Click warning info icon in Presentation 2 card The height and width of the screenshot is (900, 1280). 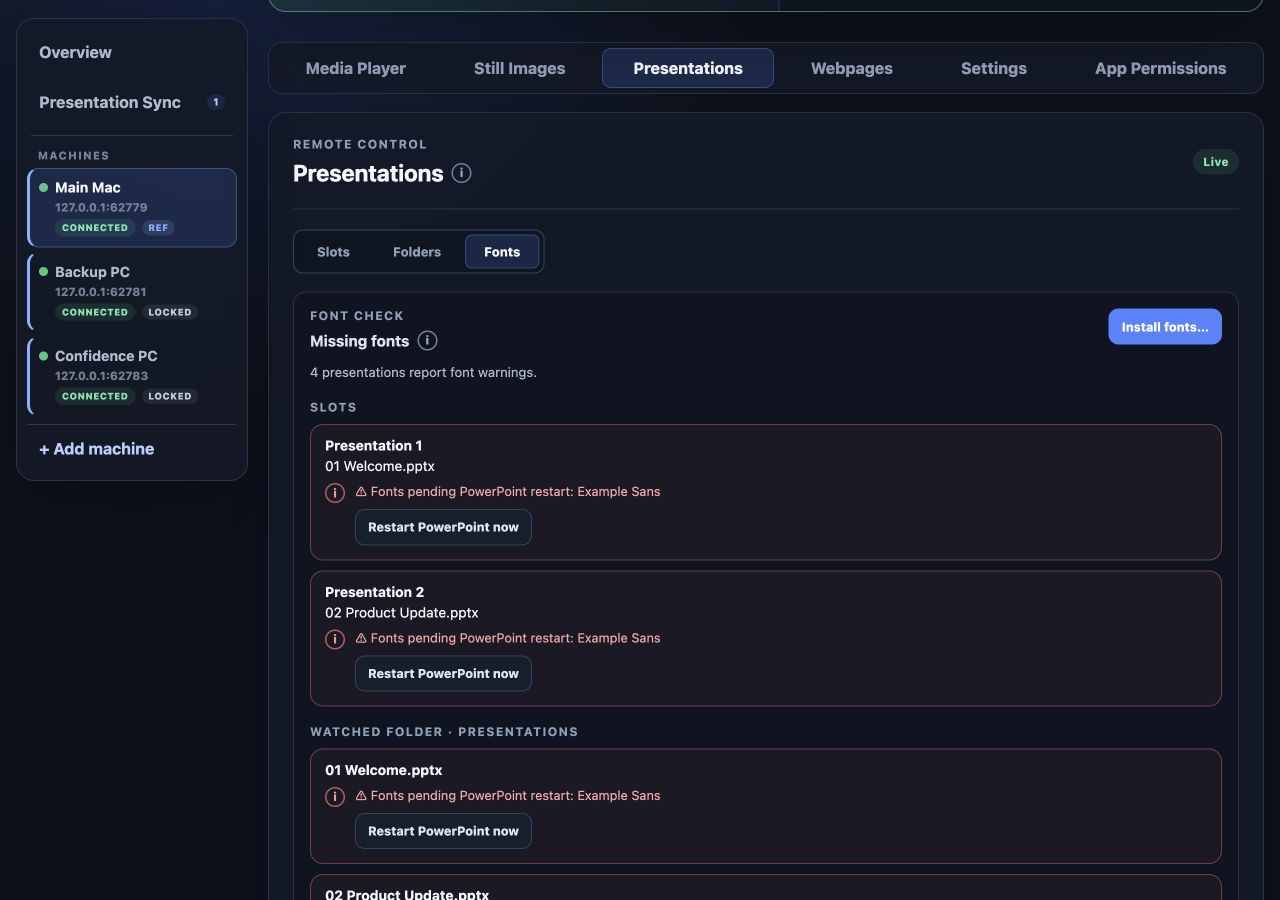pos(335,639)
